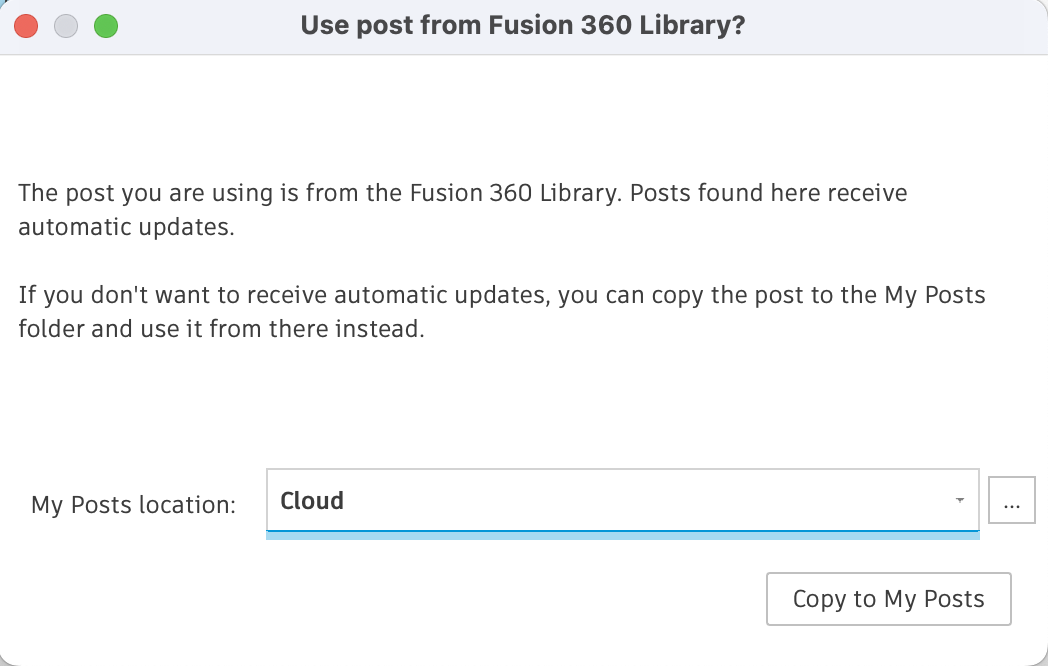Click the blue highlight bar under Cloud field

coord(622,536)
